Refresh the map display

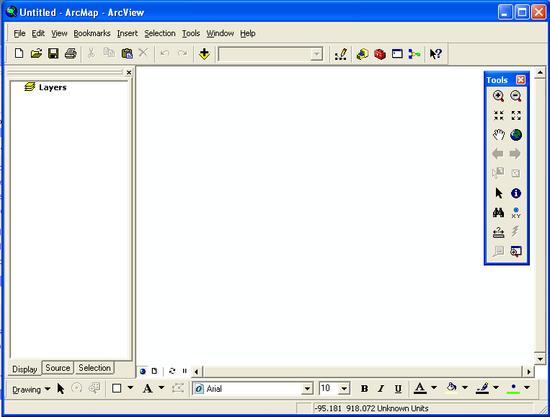pyautogui.click(x=172, y=371)
